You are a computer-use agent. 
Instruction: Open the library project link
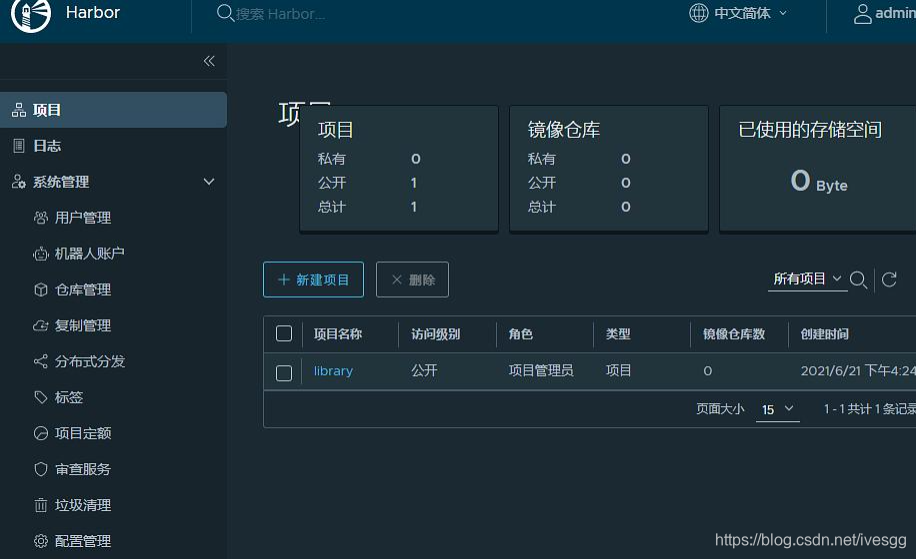pos(333,371)
